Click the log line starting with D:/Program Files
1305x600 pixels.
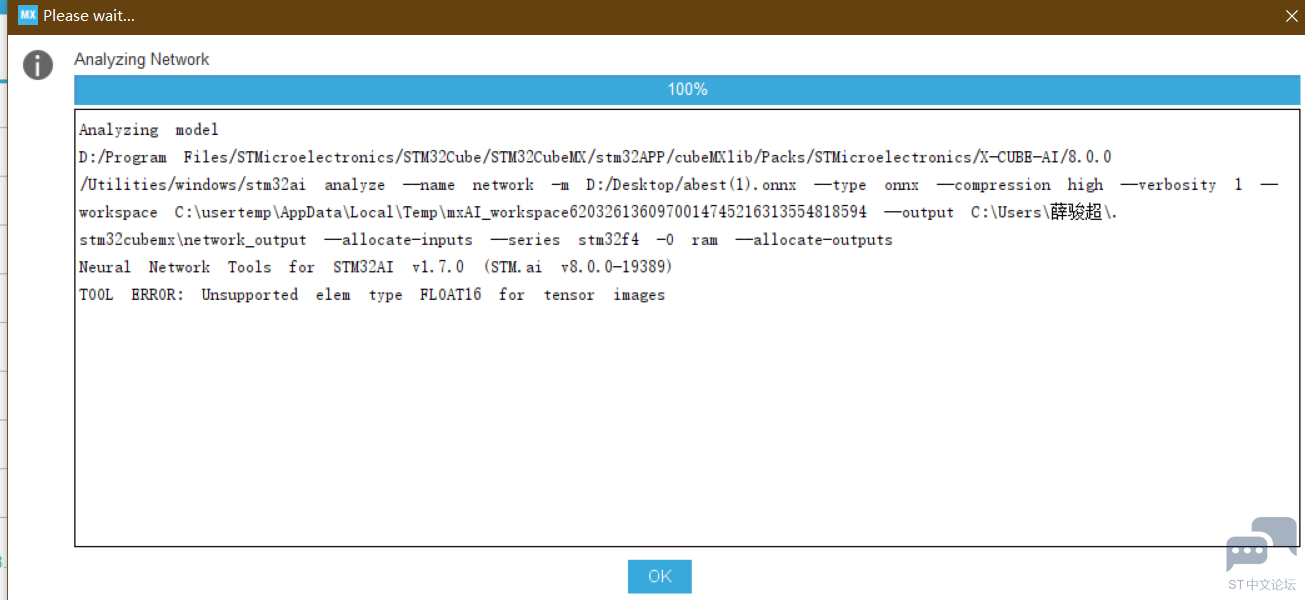pos(595,157)
